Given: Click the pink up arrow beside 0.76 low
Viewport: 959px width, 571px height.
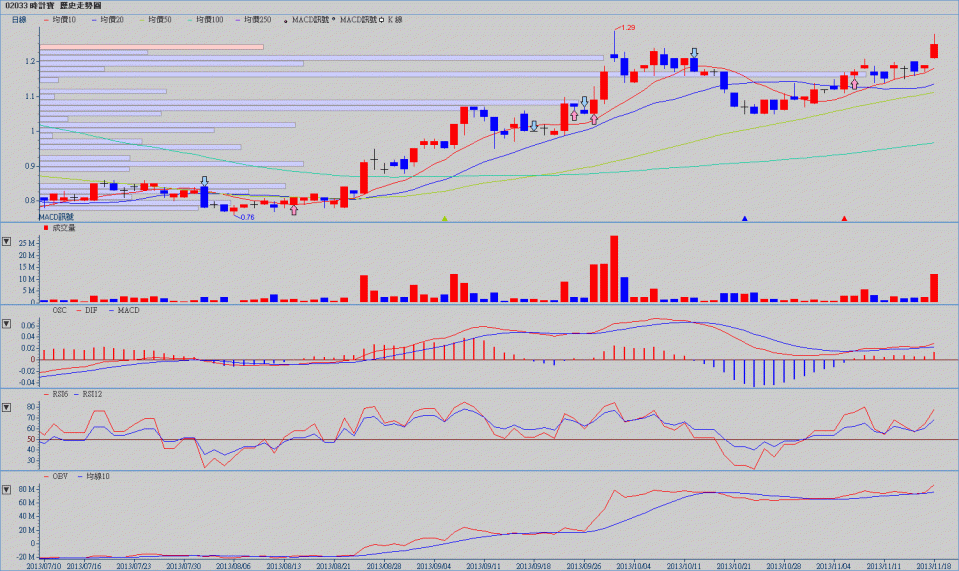Looking at the screenshot, I should pos(293,210).
